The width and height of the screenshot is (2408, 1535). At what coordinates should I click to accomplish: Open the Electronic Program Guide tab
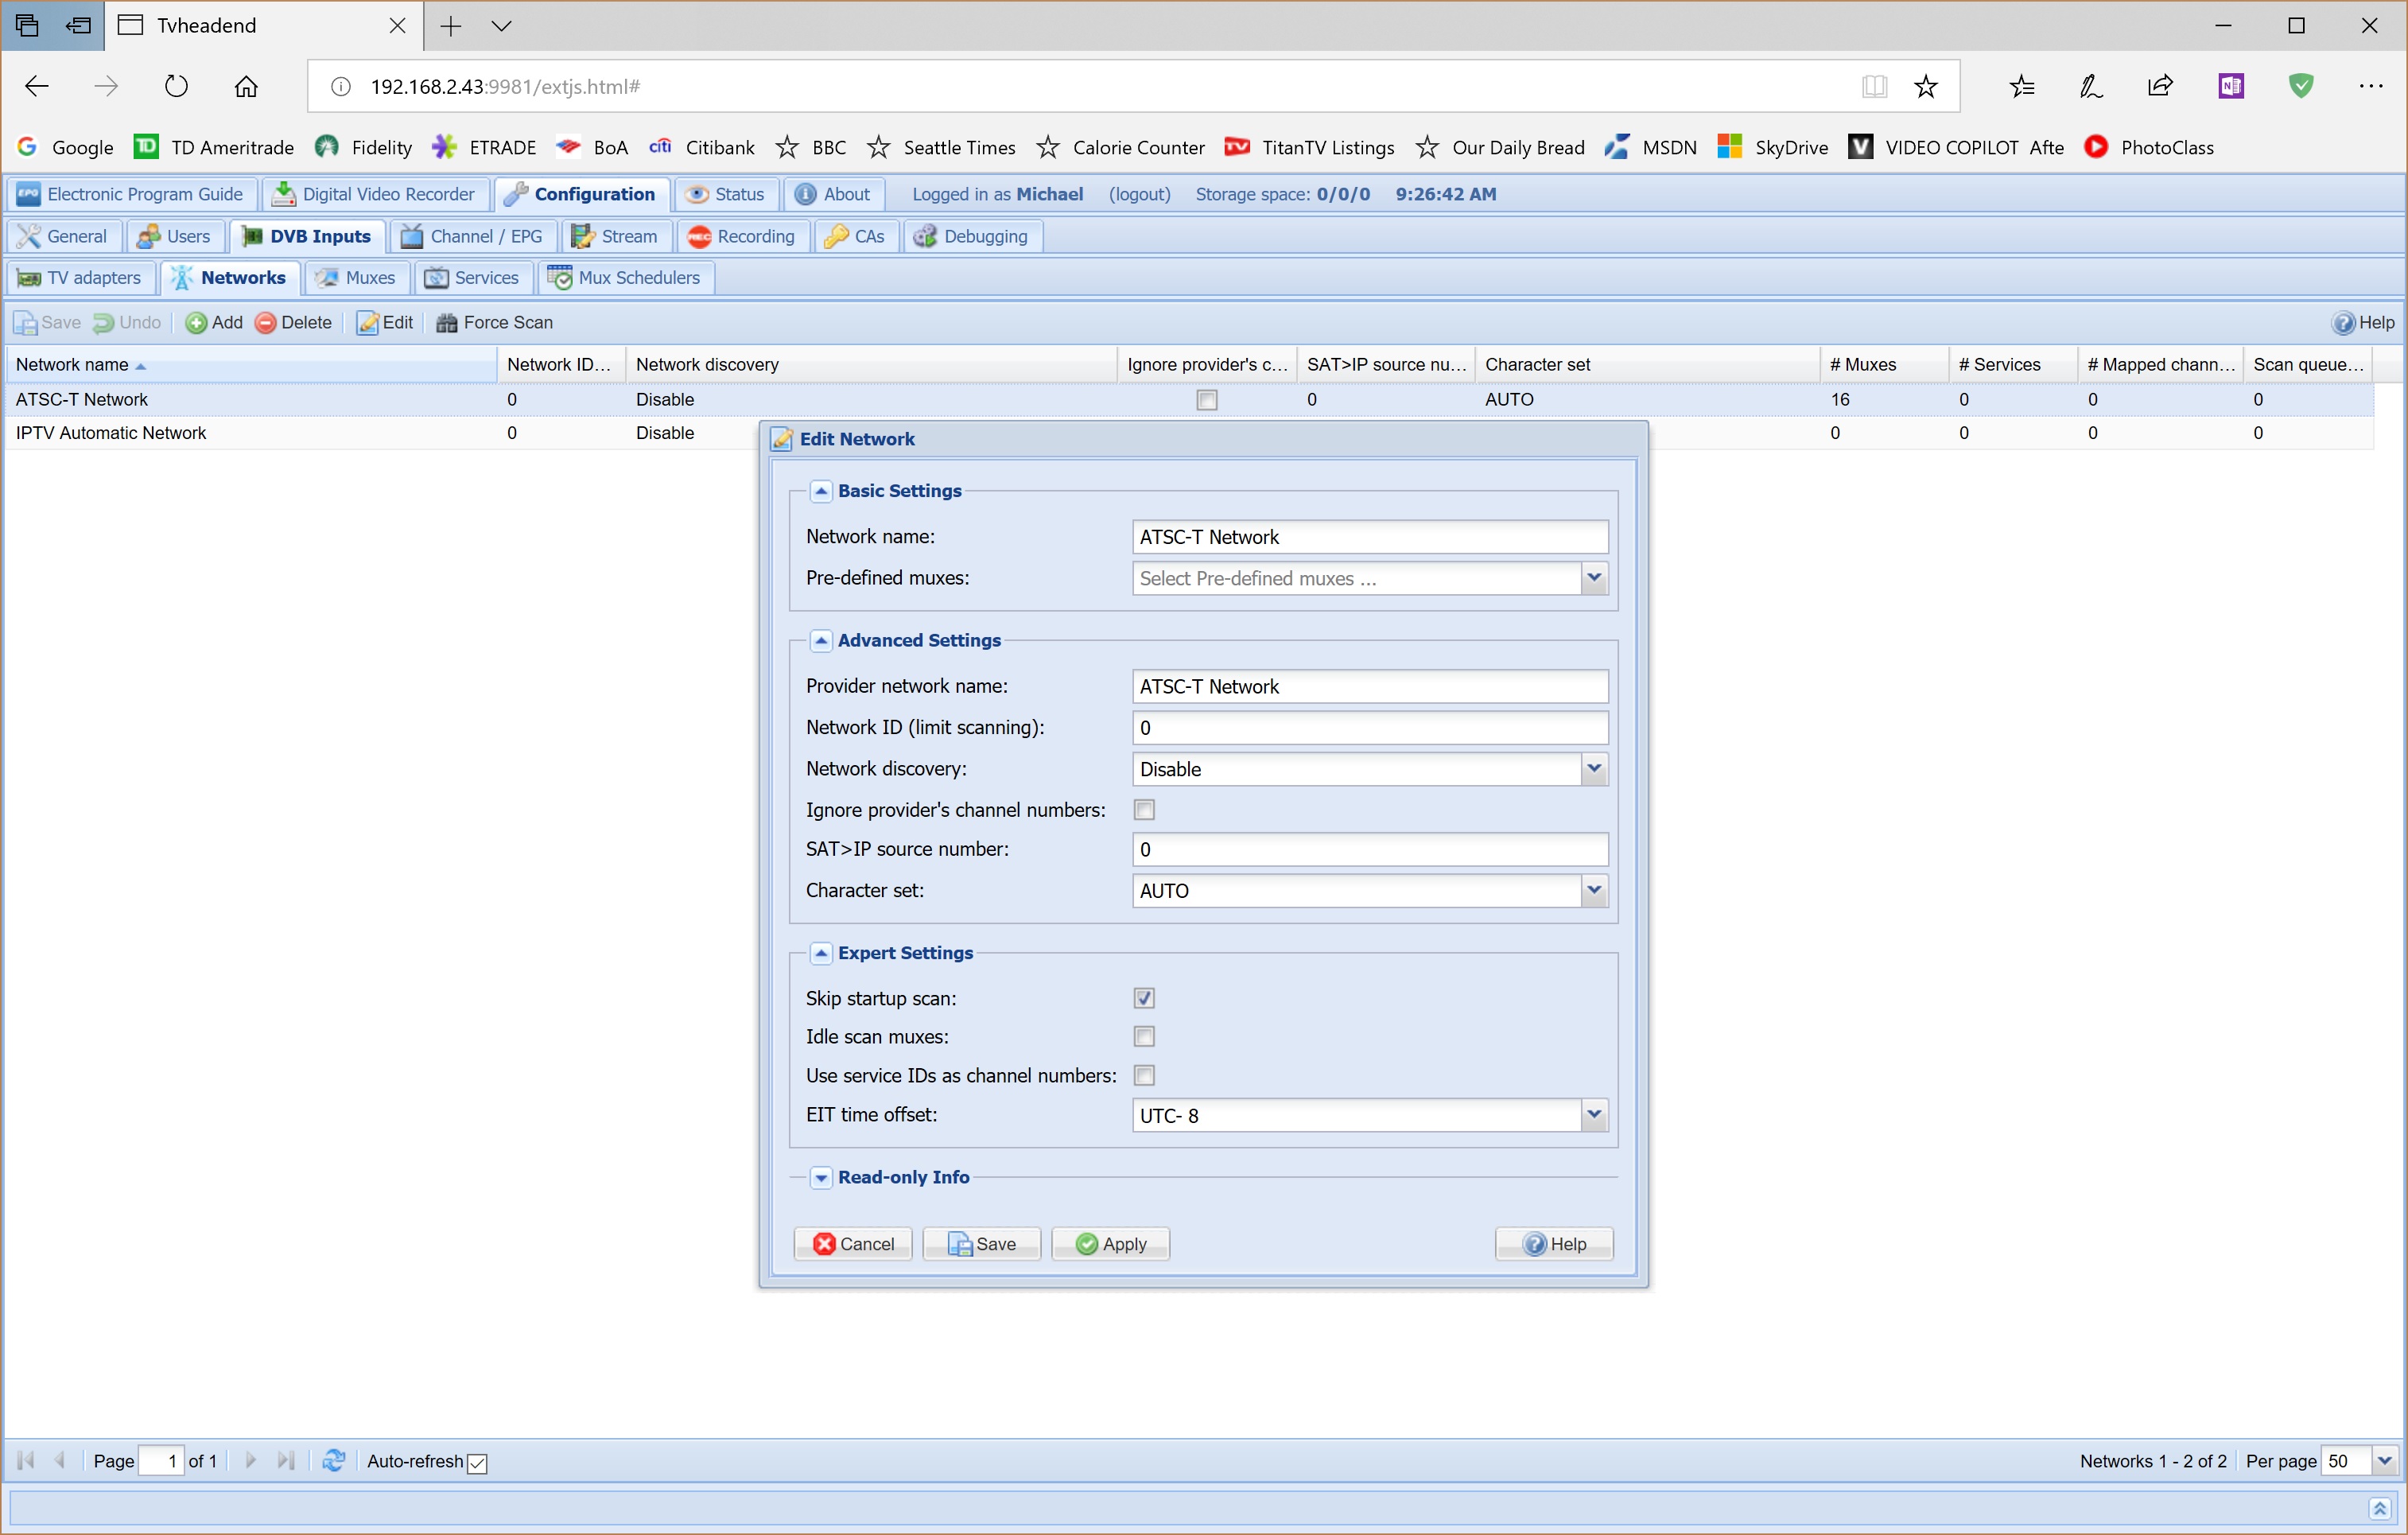[x=131, y=194]
